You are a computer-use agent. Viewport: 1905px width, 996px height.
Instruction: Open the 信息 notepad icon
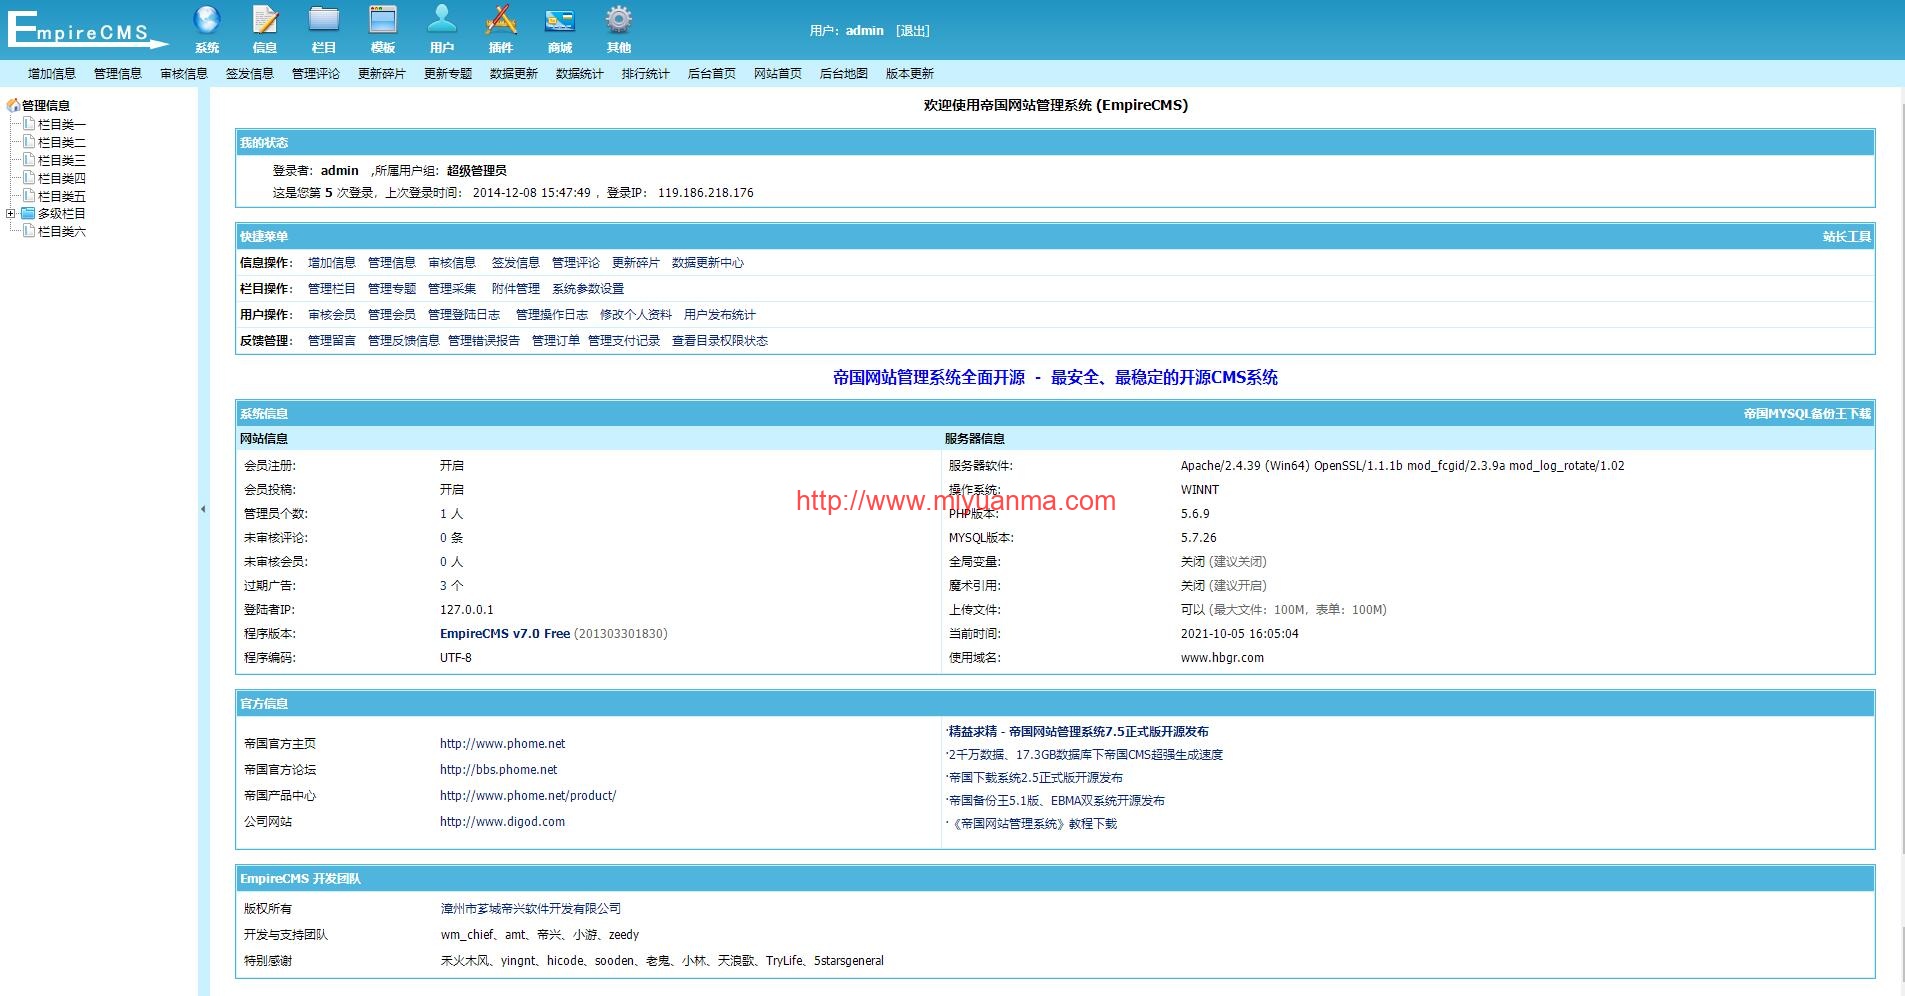pyautogui.click(x=265, y=20)
